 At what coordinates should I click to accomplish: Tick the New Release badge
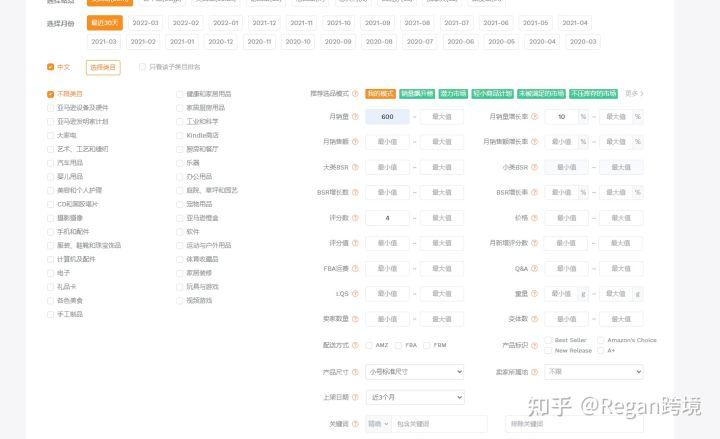pos(548,350)
